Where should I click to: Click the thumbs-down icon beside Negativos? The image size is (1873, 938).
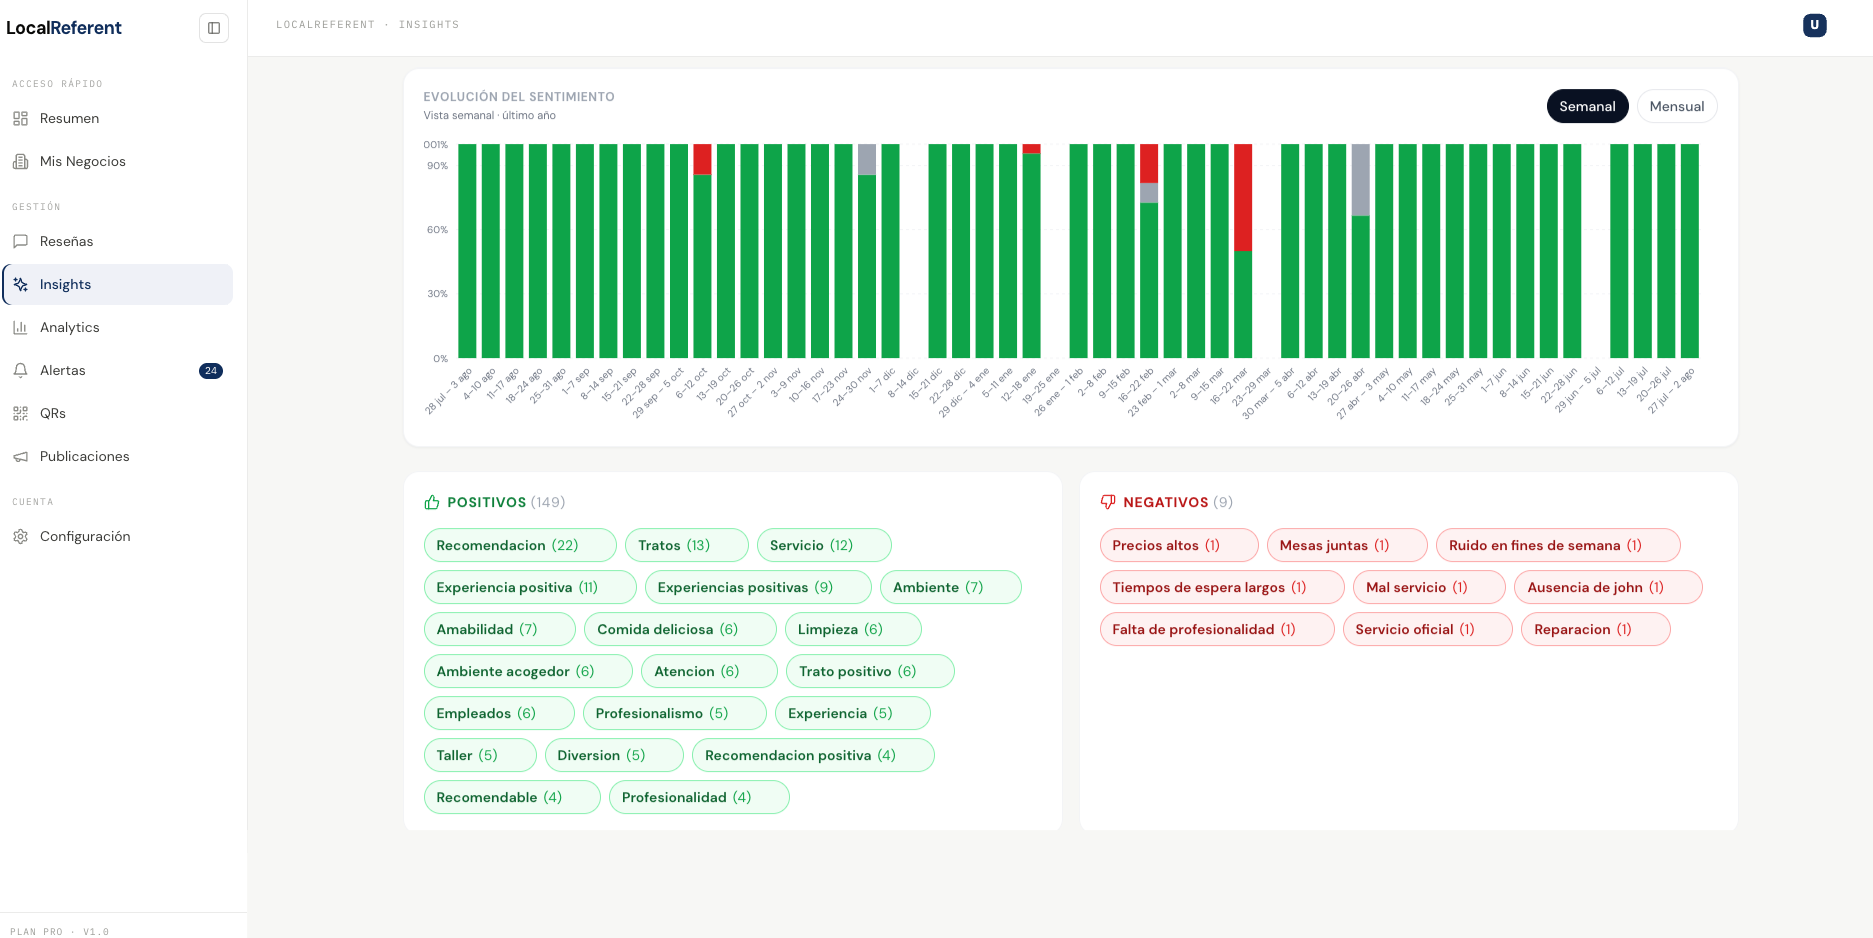click(1108, 502)
